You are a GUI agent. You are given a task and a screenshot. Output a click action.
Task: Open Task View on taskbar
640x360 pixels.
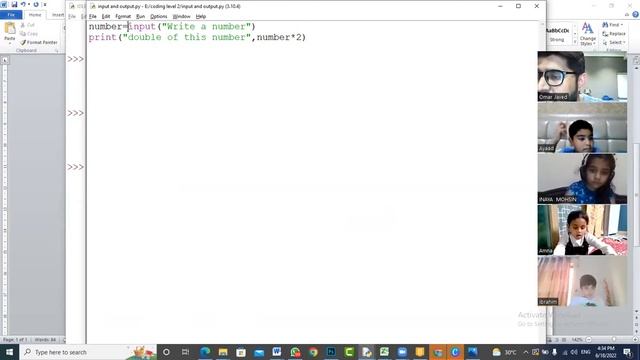tap(185, 352)
